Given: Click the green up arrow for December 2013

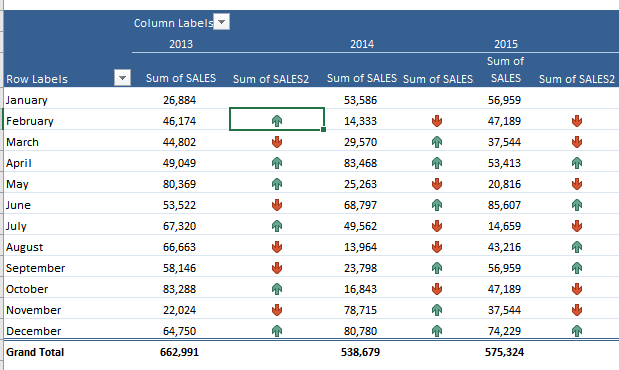Looking at the screenshot, I should pyautogui.click(x=277, y=331).
